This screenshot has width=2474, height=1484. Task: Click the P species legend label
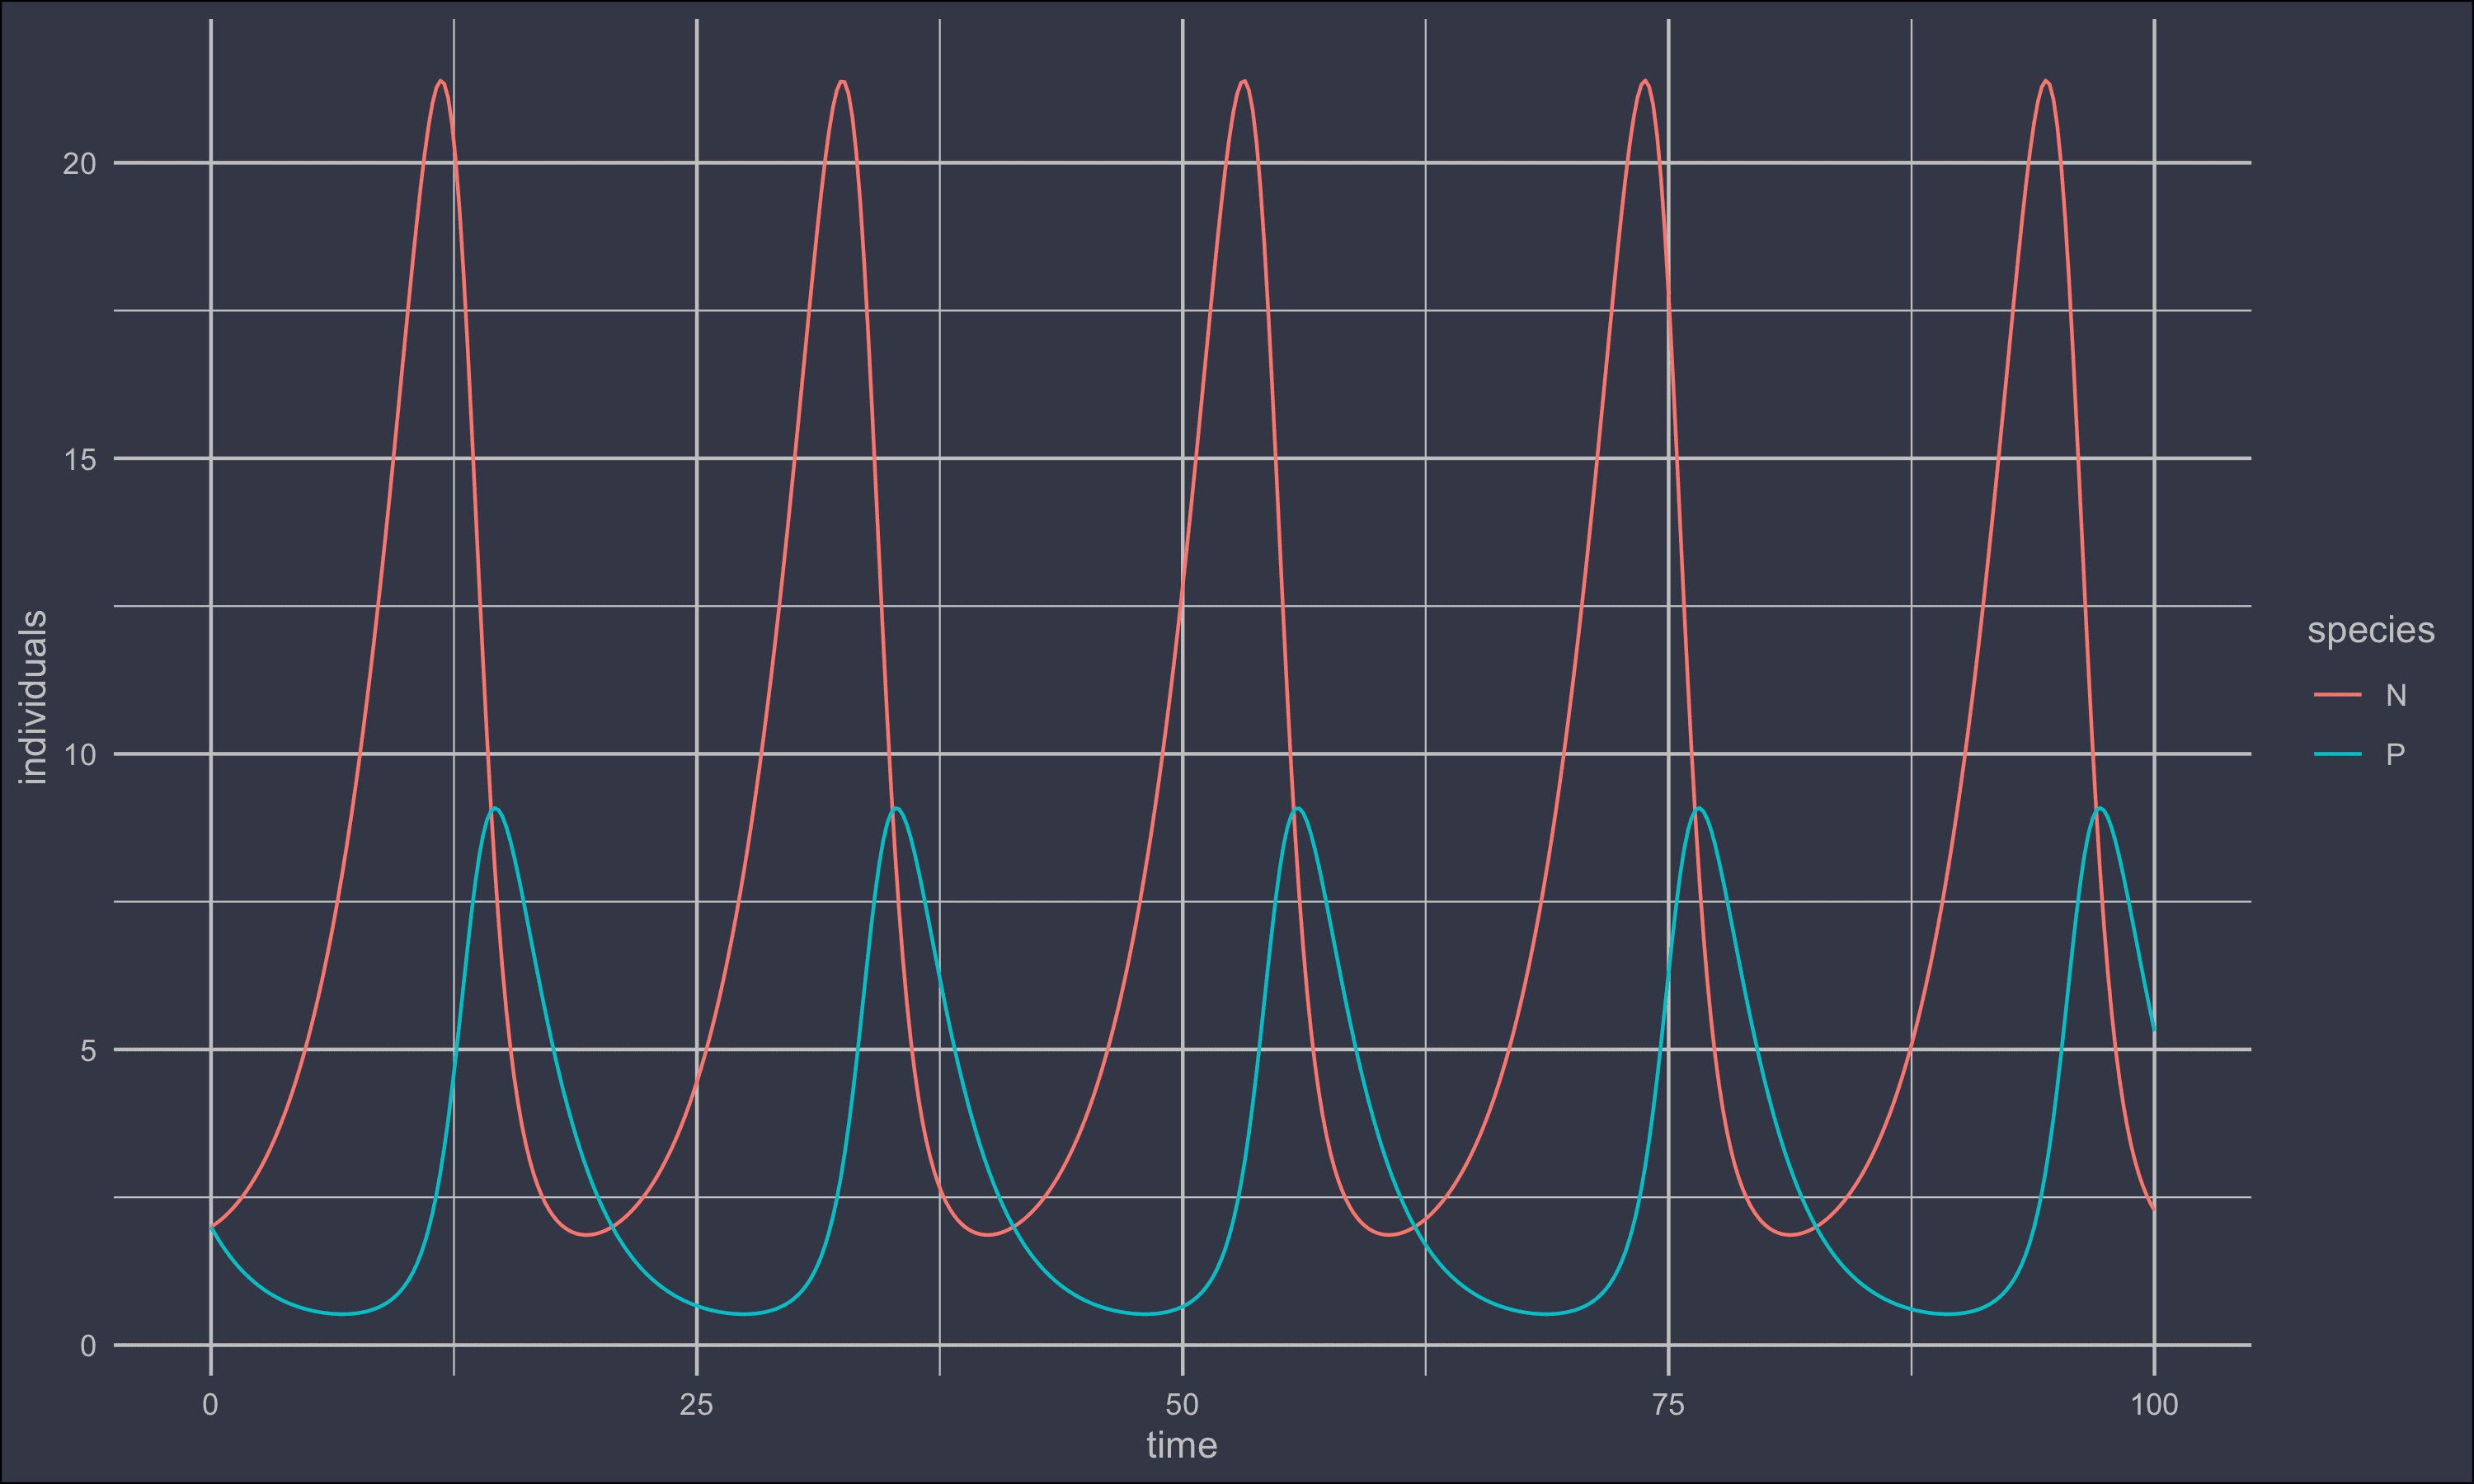[x=2395, y=754]
